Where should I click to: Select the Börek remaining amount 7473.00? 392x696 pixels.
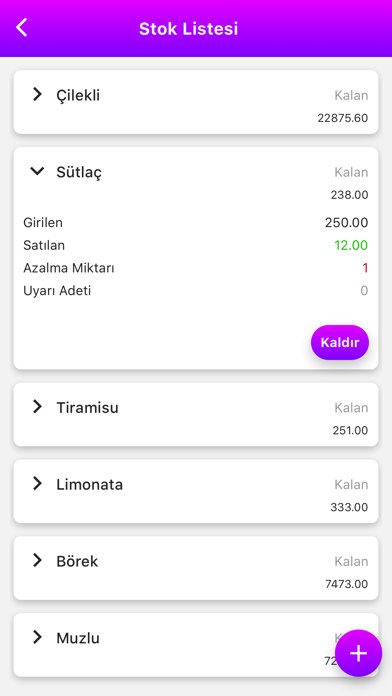point(346,584)
